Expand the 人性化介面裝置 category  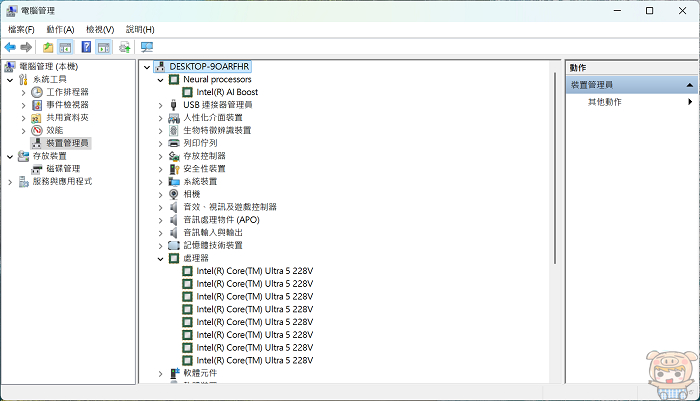pyautogui.click(x=160, y=118)
